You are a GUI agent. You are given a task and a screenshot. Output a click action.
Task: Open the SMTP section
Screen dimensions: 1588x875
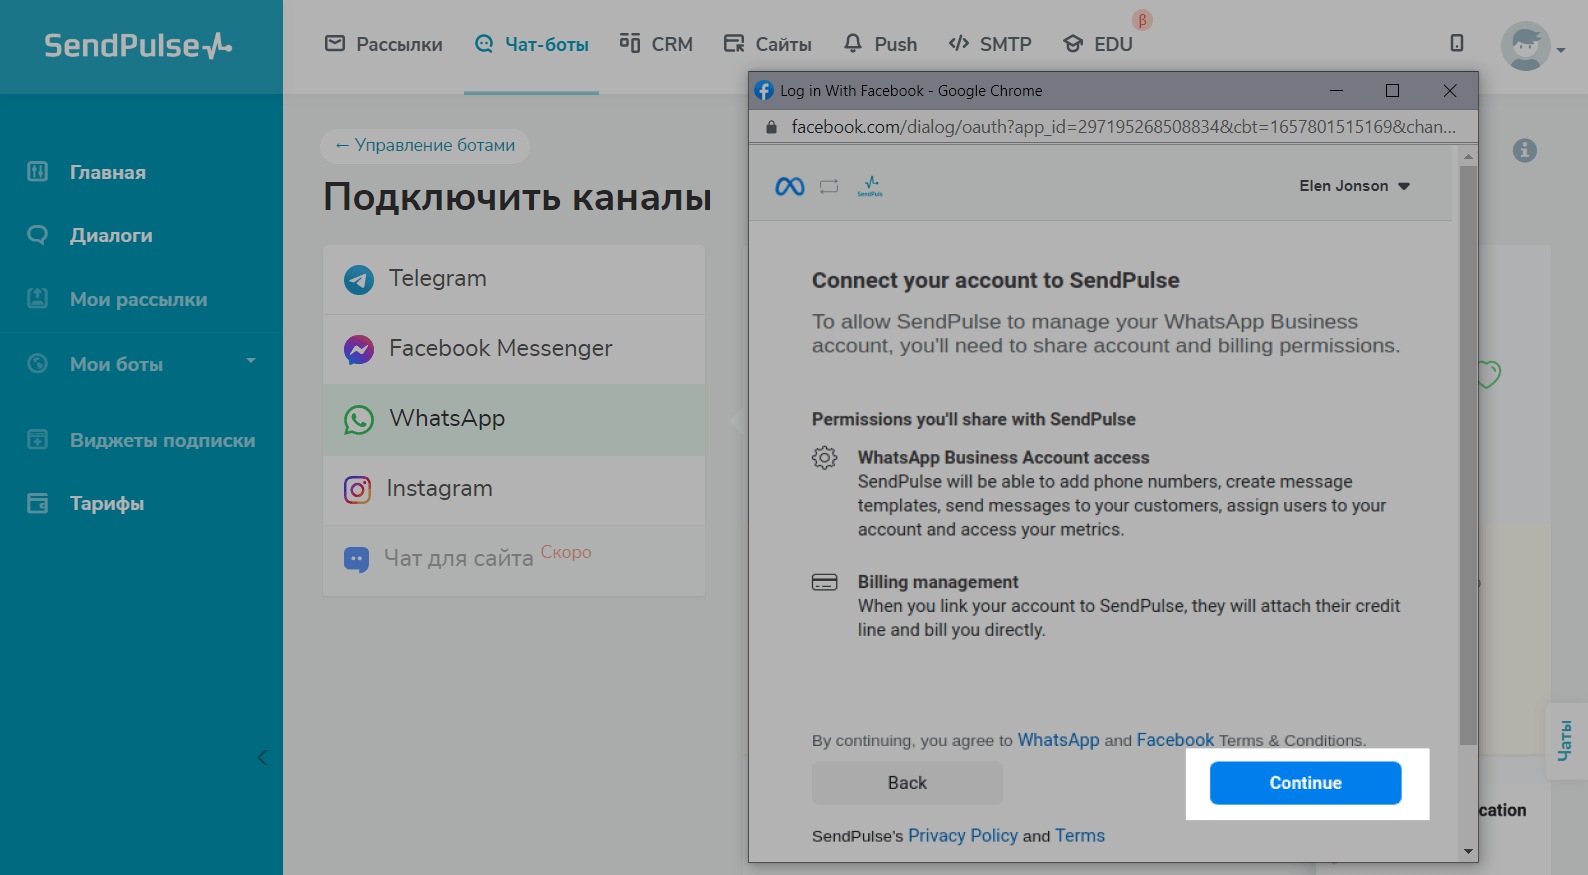[990, 44]
